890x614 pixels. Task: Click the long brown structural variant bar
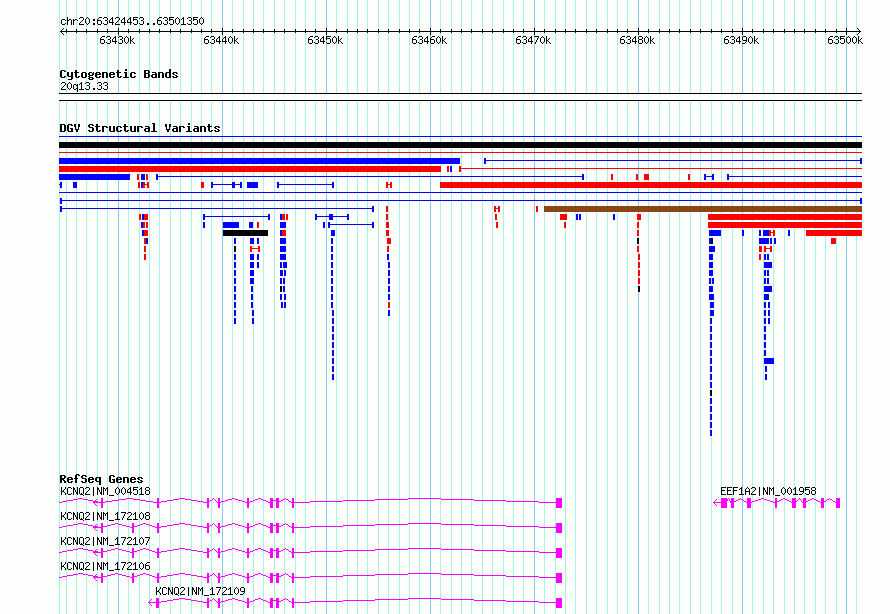(x=703, y=209)
